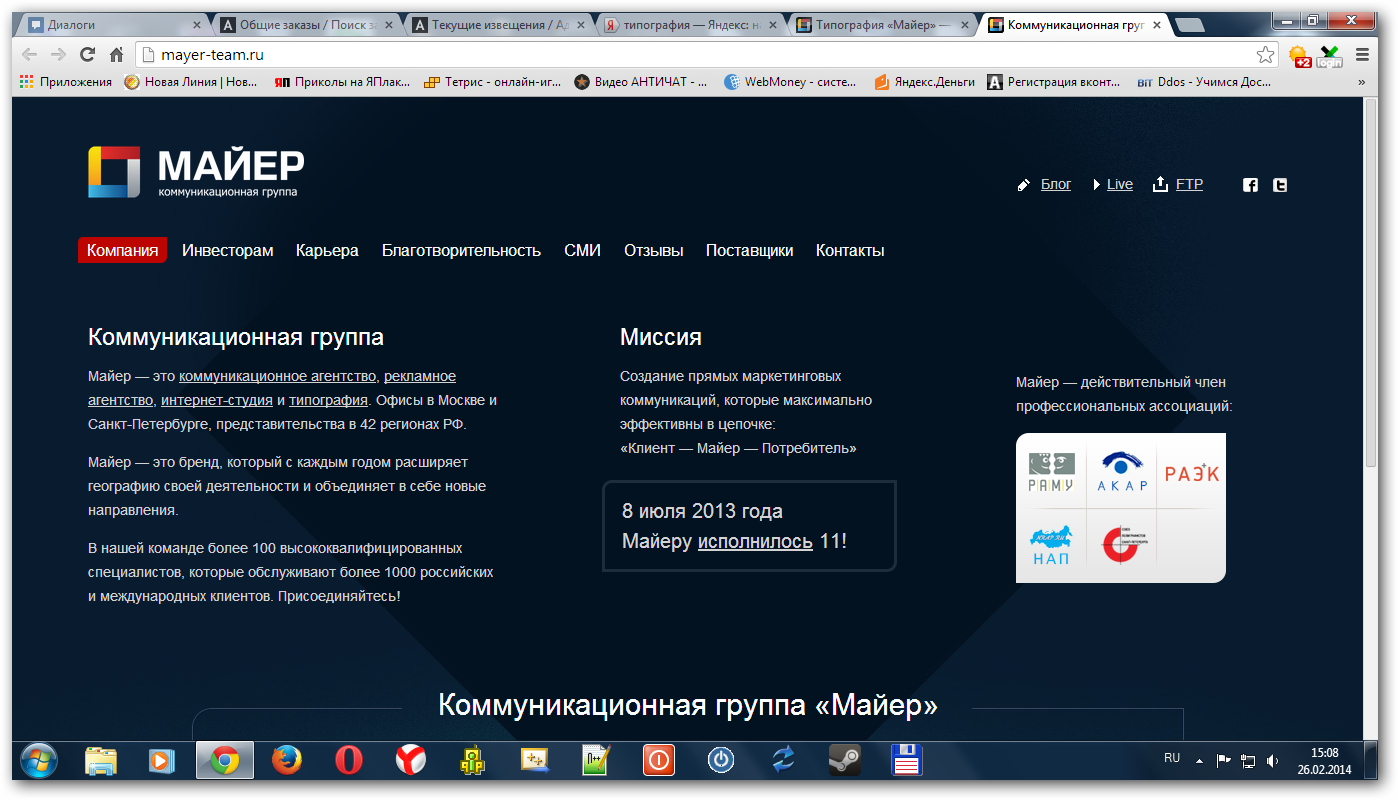Open Windows Explorer folder in taskbar
Viewport: 1398px width, 800px height.
click(x=101, y=760)
